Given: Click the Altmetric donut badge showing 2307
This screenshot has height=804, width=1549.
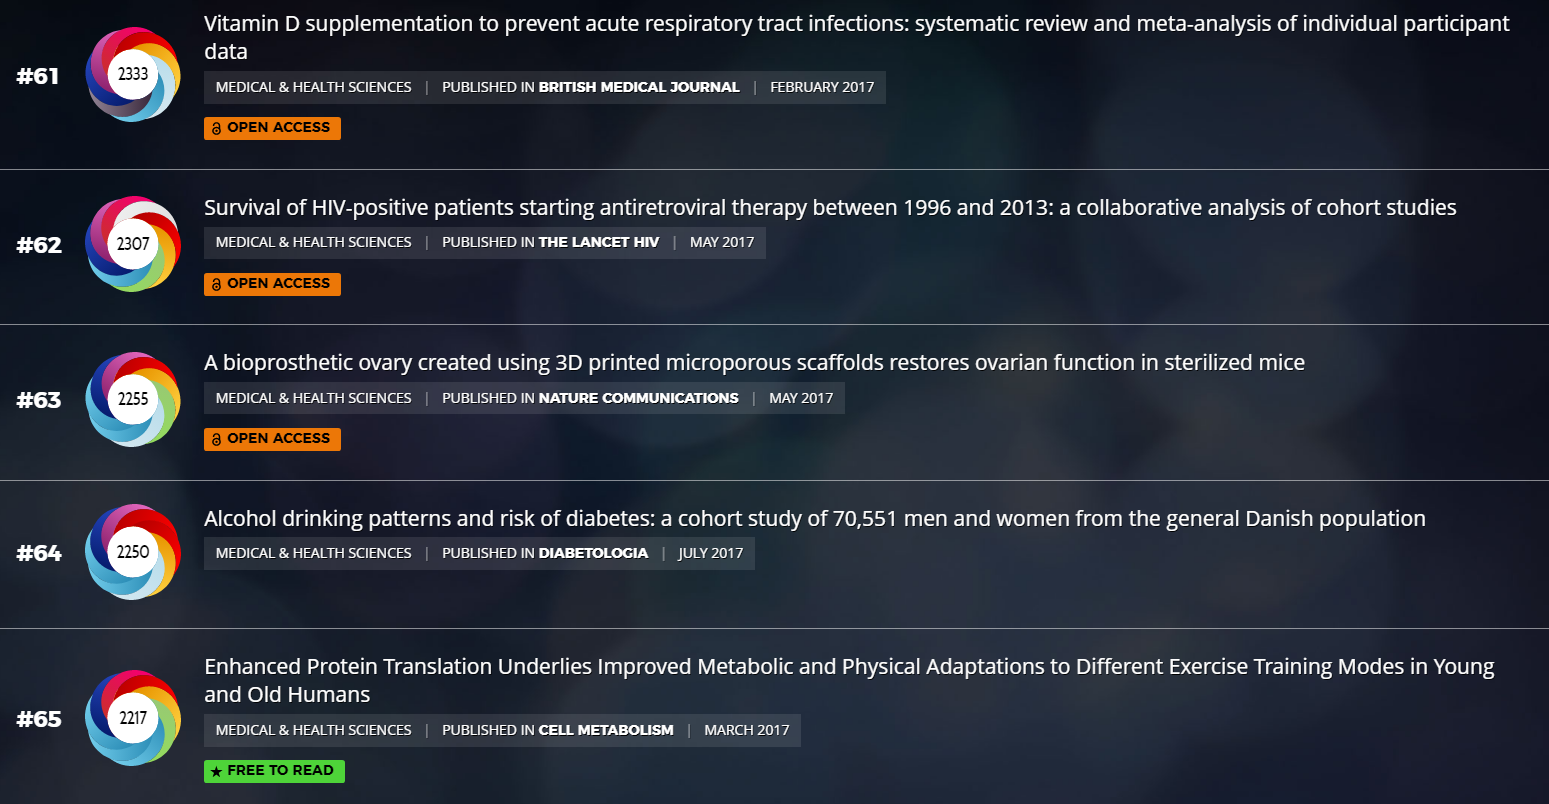Looking at the screenshot, I should [x=133, y=244].
